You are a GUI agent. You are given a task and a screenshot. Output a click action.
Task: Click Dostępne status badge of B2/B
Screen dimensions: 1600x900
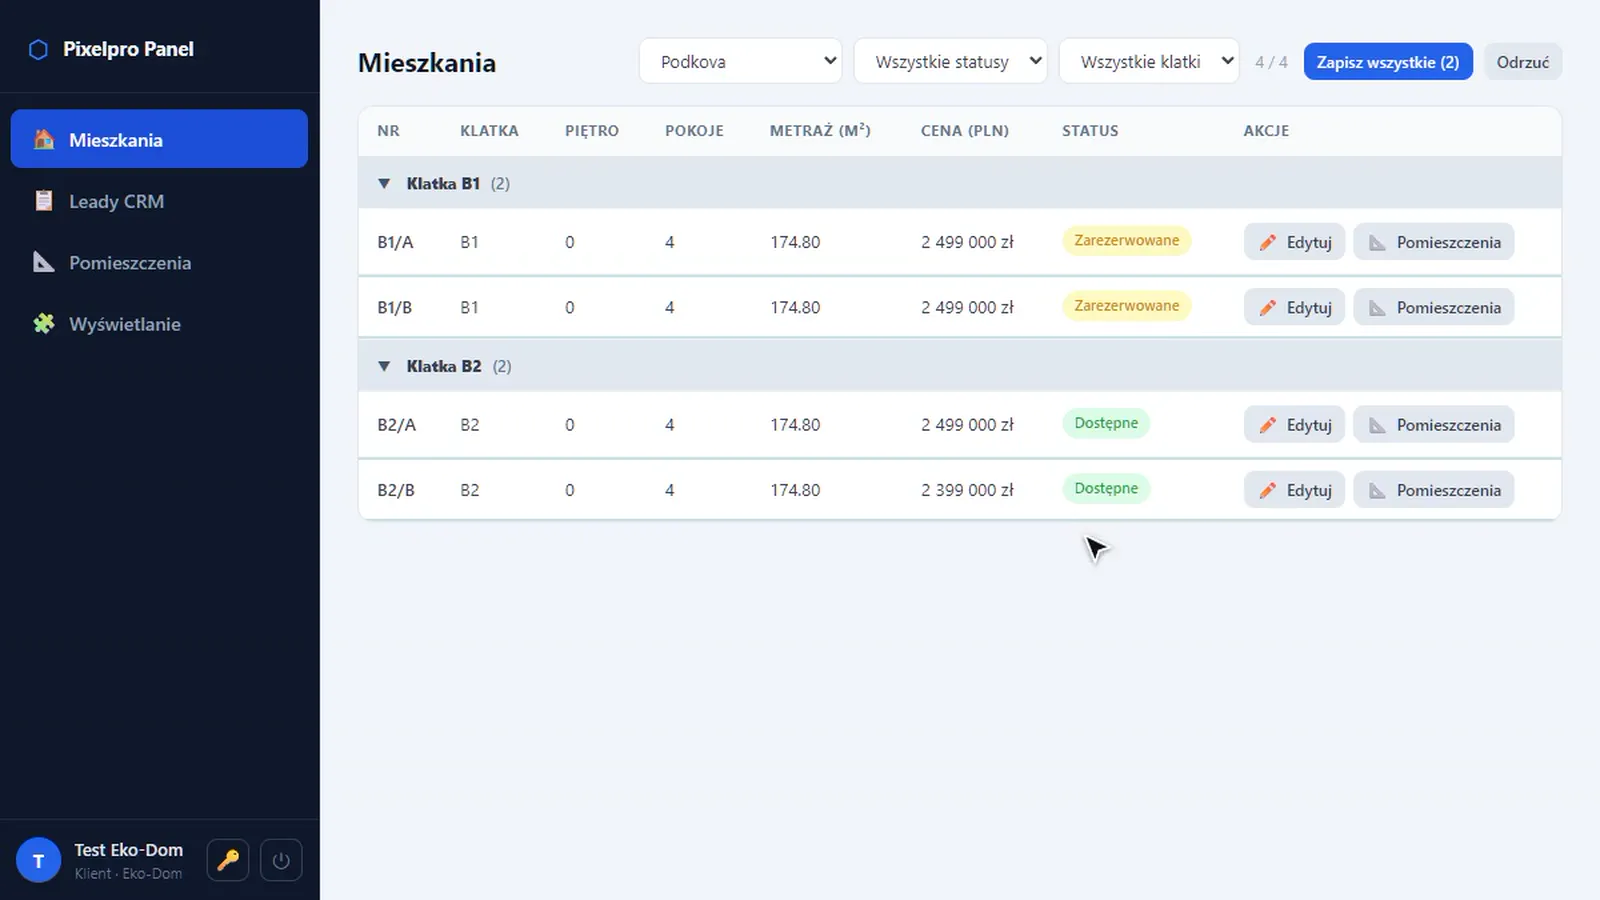(x=1106, y=488)
